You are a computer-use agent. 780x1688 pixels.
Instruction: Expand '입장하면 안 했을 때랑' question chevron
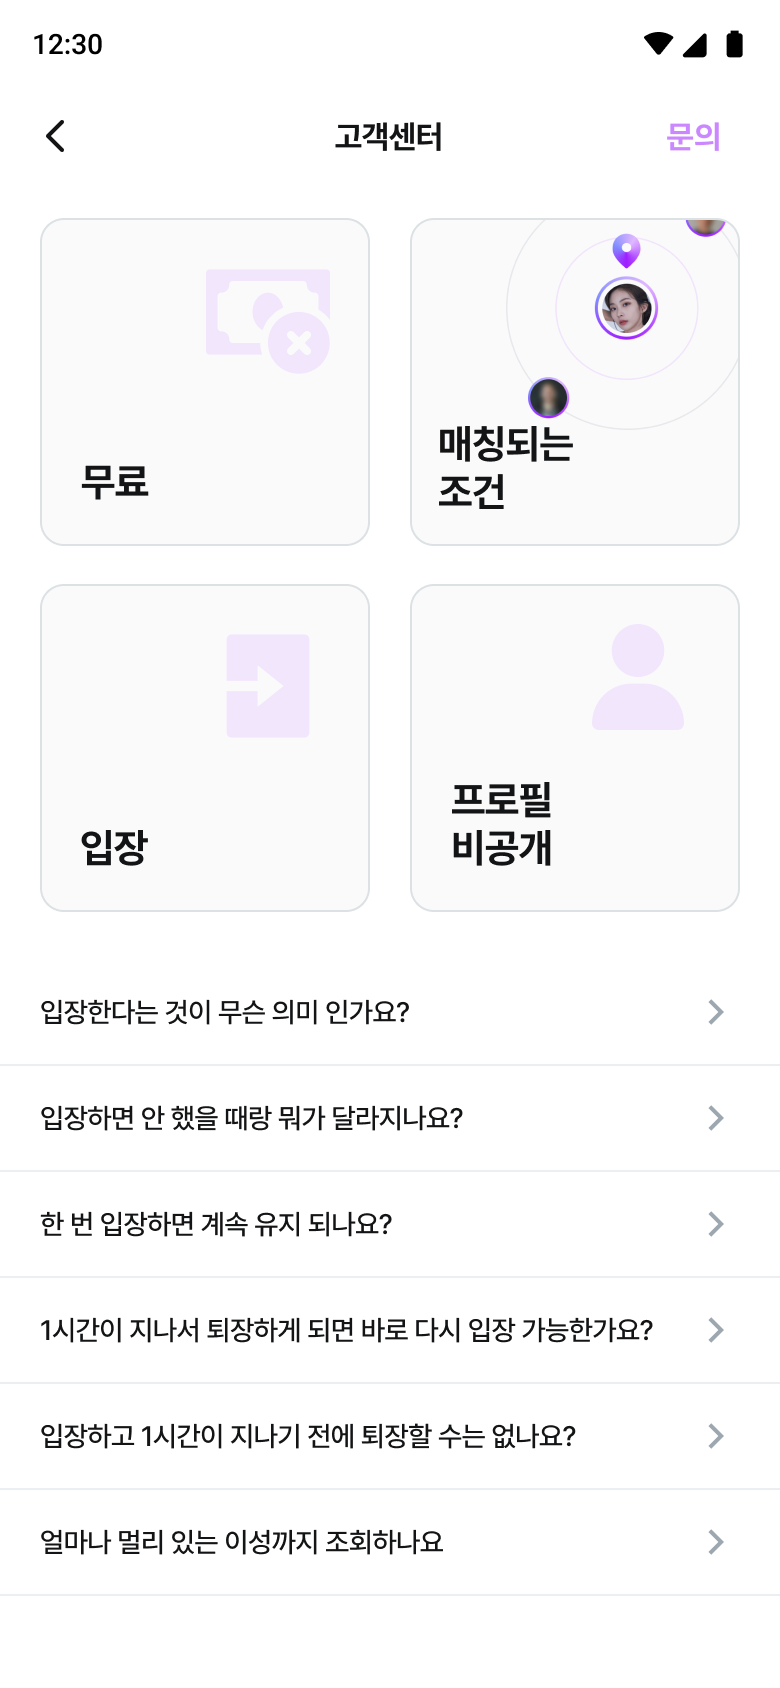click(x=715, y=1118)
